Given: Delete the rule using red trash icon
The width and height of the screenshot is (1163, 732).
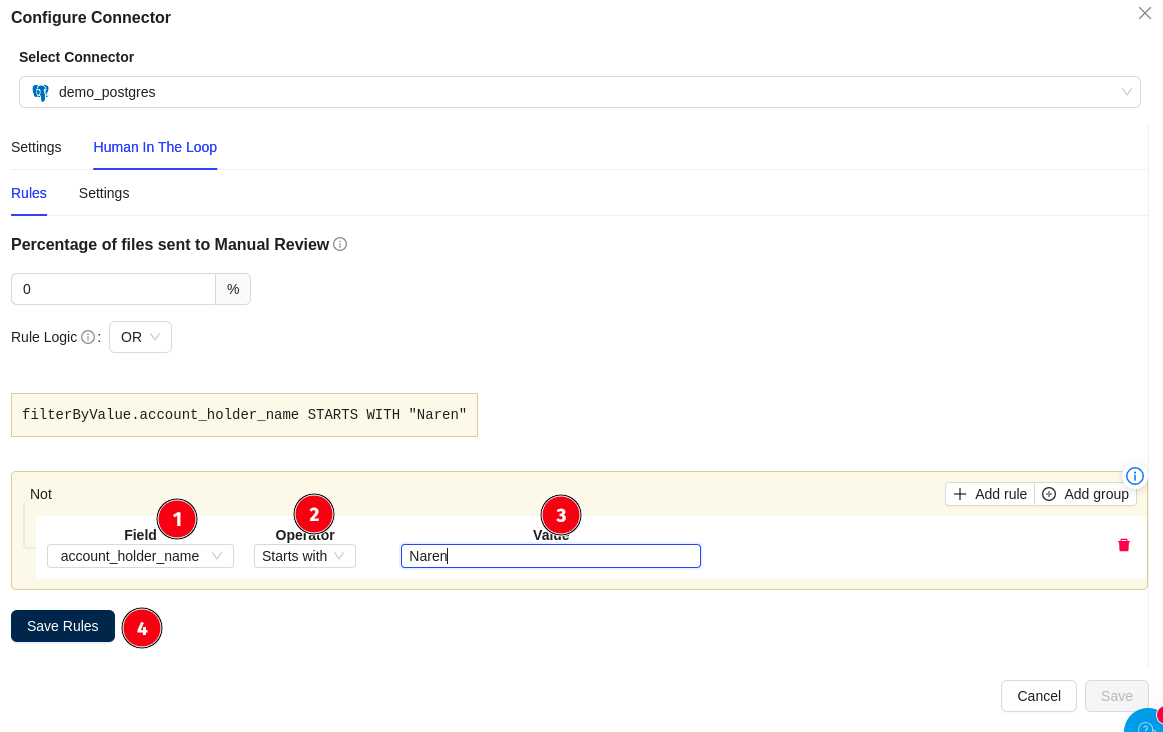Looking at the screenshot, I should coord(1123,545).
